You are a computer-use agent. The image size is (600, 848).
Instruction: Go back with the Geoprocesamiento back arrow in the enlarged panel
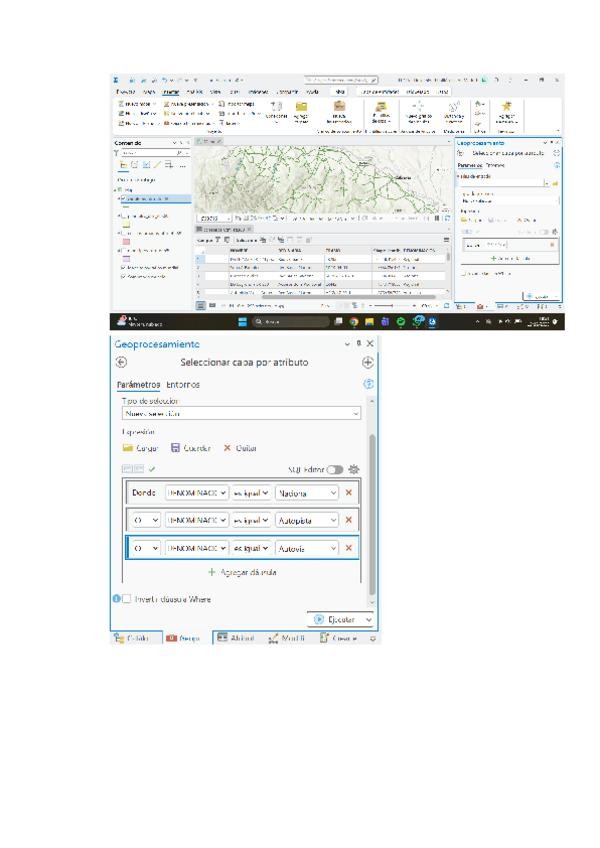121,362
